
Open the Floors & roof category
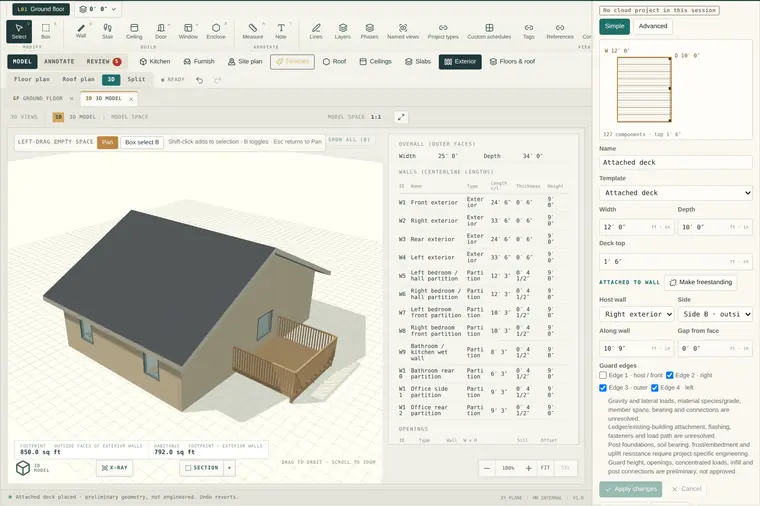click(x=512, y=62)
